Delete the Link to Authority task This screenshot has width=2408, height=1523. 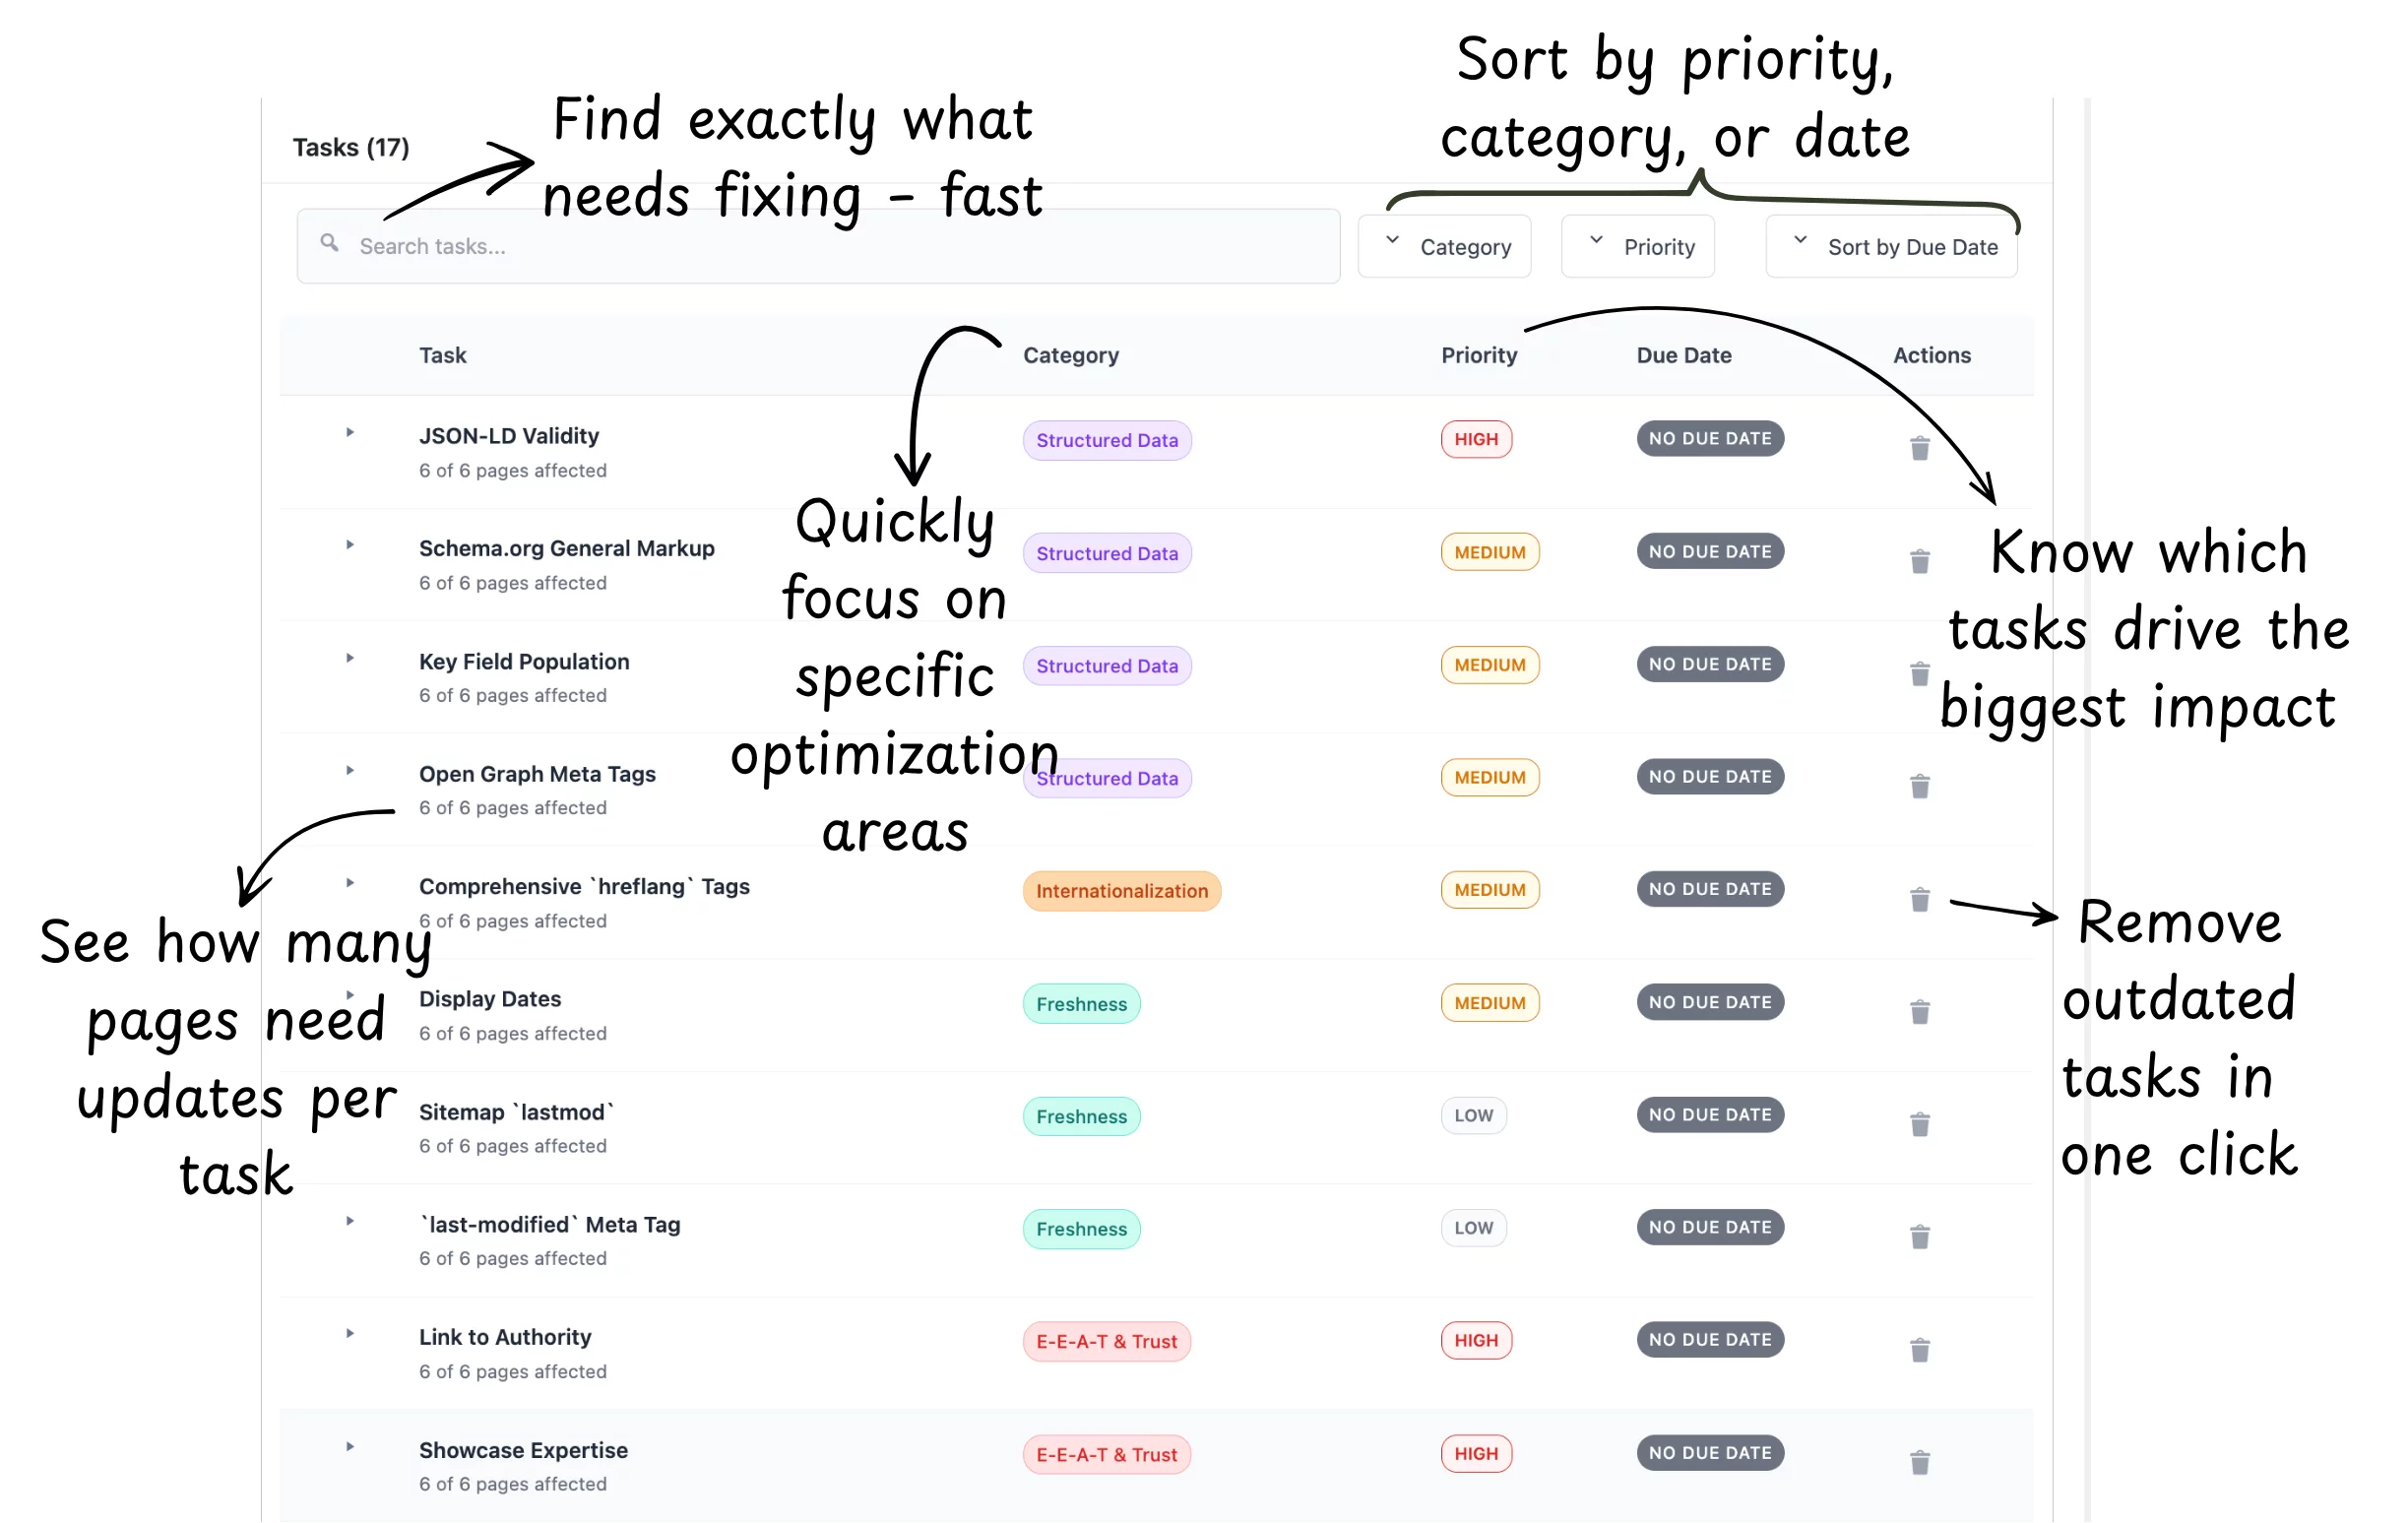1919,1350
